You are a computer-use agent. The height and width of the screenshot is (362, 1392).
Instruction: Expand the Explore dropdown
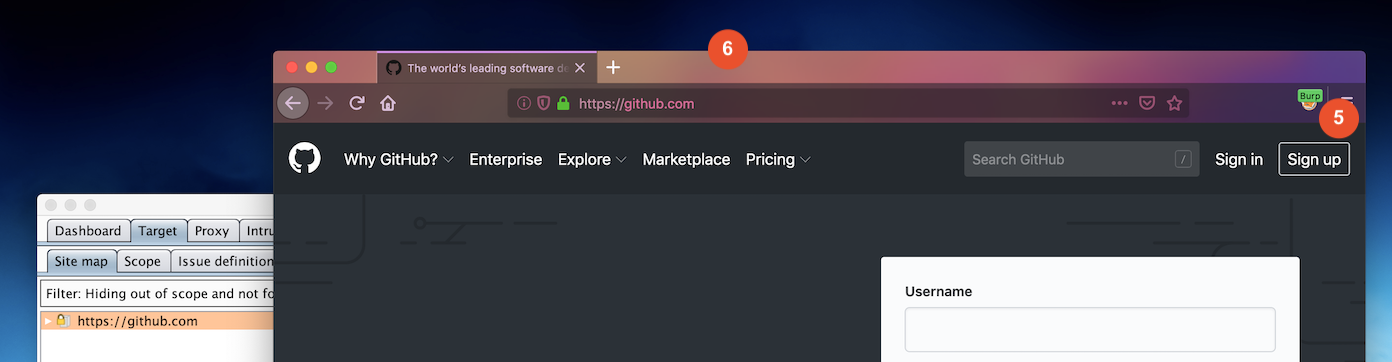[x=593, y=159]
